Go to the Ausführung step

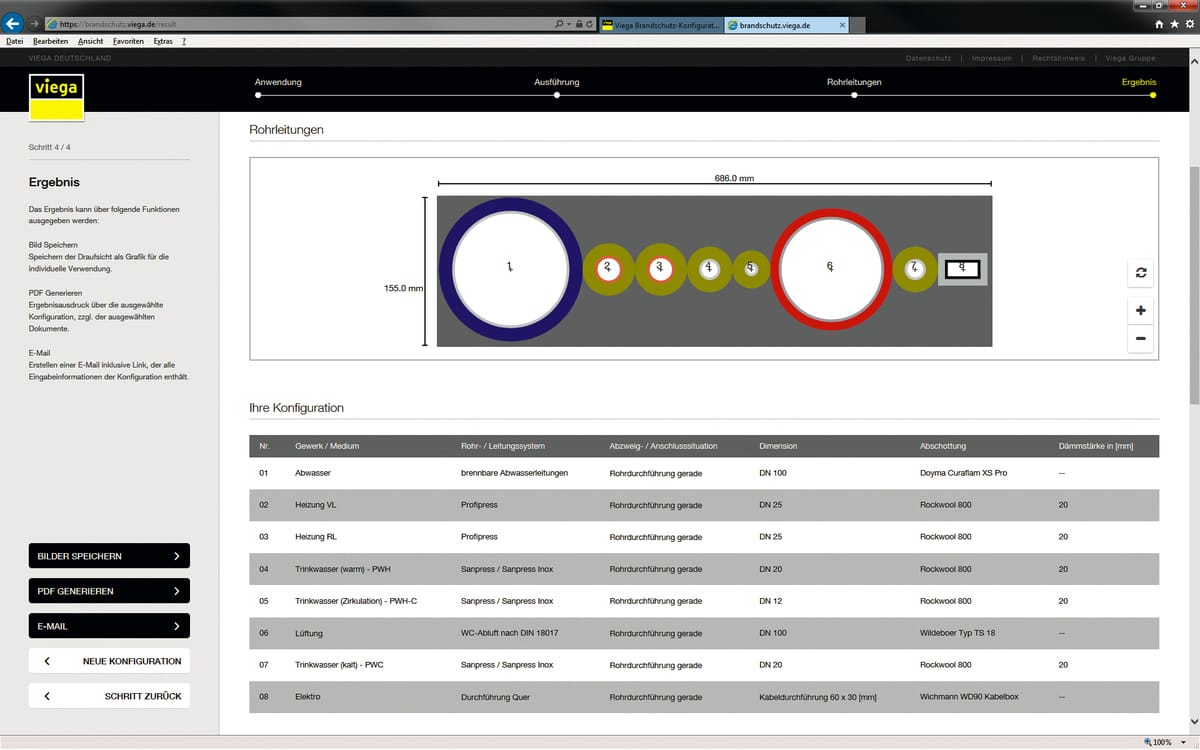click(x=557, y=82)
